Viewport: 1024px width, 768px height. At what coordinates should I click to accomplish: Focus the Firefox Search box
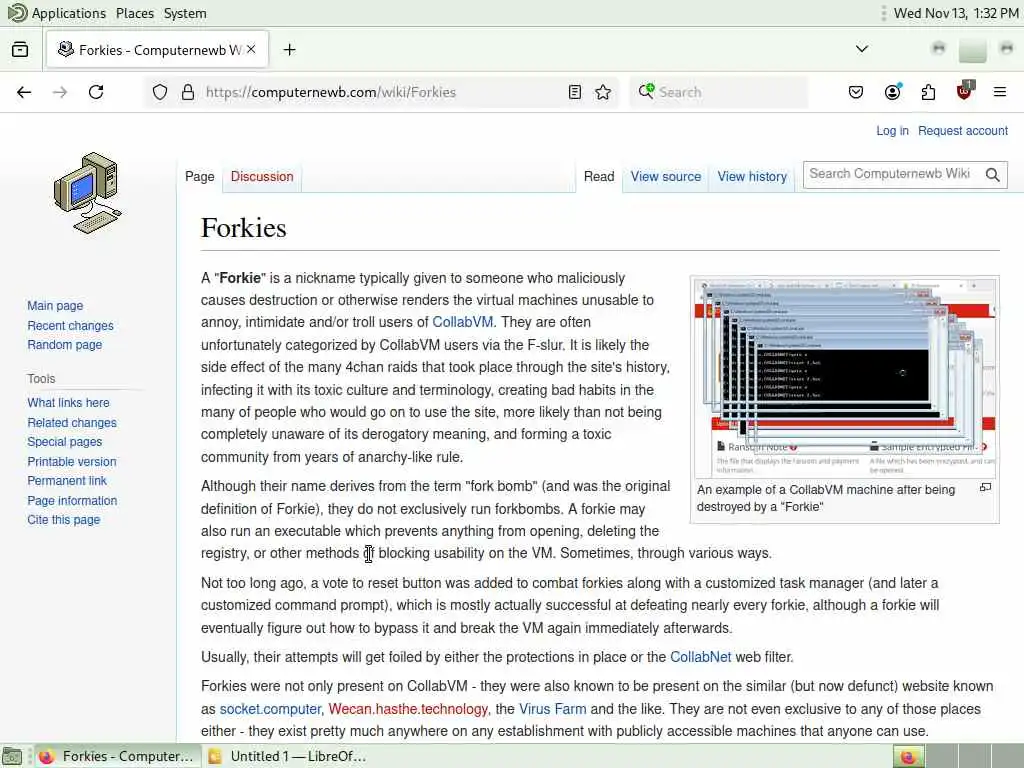[x=718, y=92]
